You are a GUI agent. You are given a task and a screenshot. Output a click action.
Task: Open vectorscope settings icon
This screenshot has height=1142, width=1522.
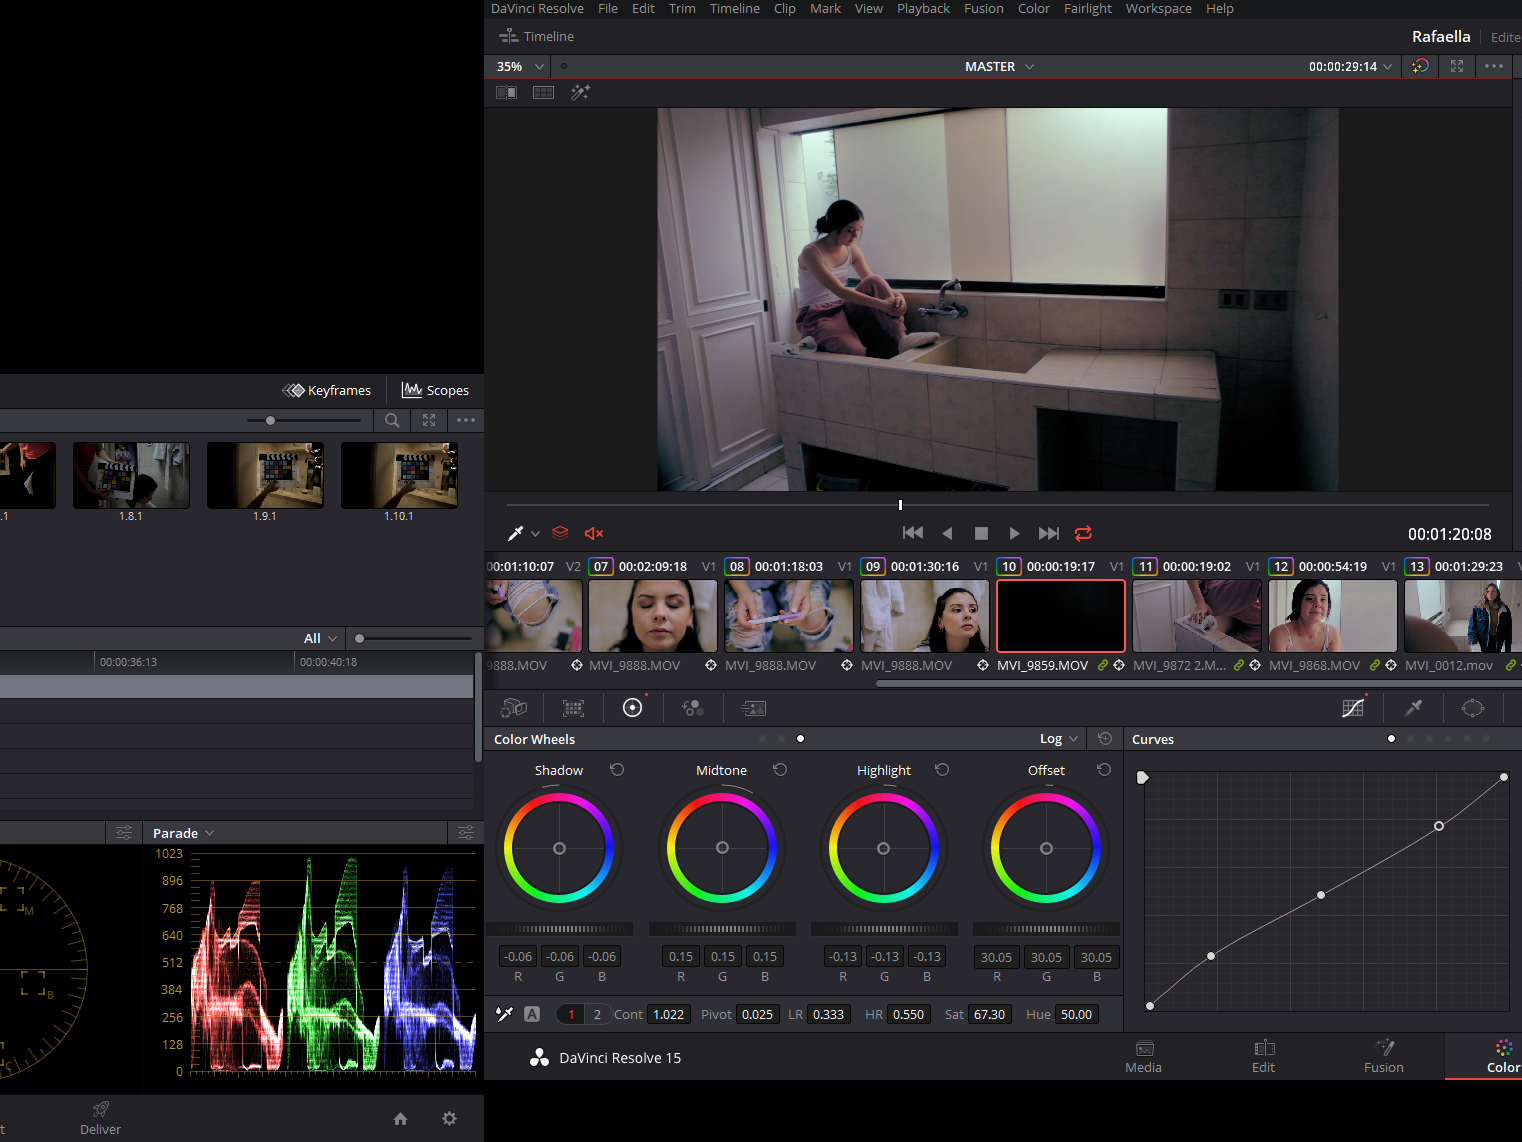click(x=124, y=832)
